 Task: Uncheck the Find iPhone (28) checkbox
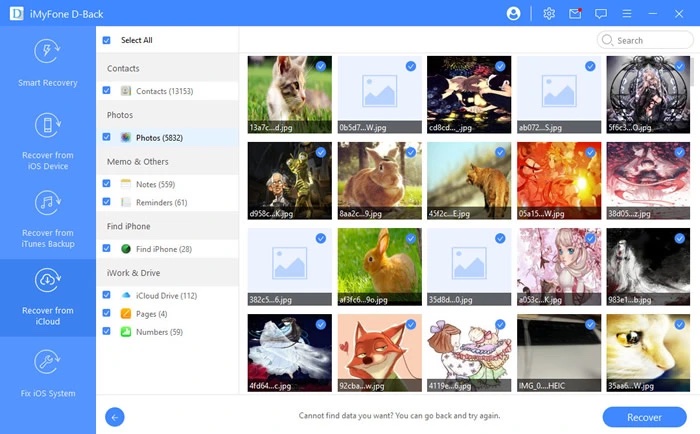click(x=106, y=248)
